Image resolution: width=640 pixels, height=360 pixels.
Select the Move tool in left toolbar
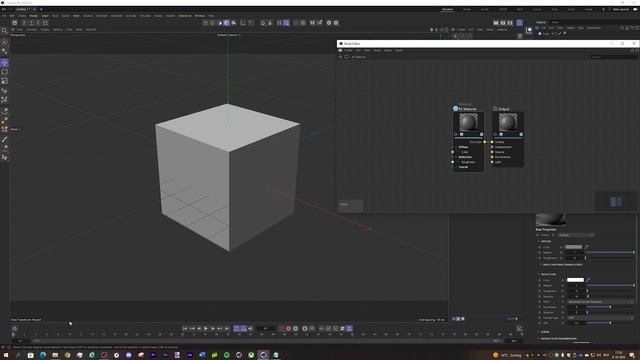(x=4, y=62)
